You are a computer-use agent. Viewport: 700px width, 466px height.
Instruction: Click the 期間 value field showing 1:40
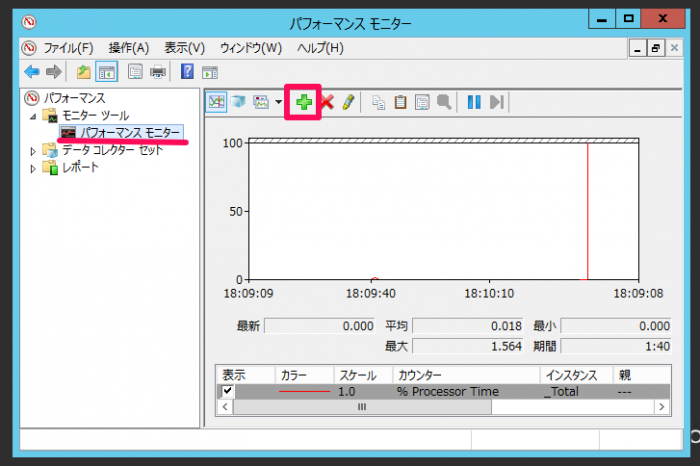(616, 346)
